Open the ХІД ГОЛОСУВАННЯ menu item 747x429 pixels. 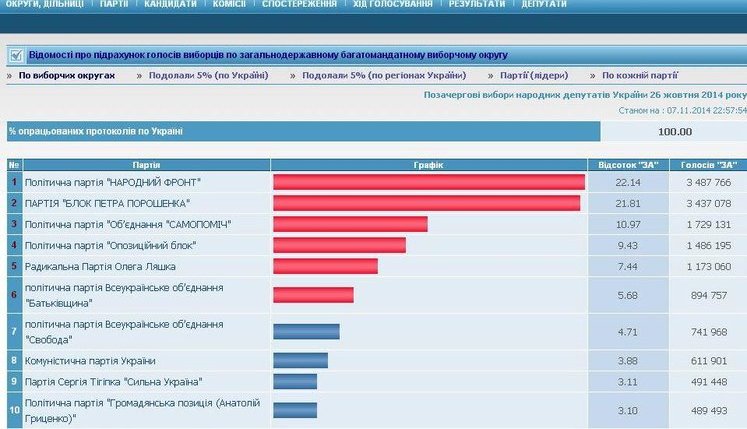393,4
